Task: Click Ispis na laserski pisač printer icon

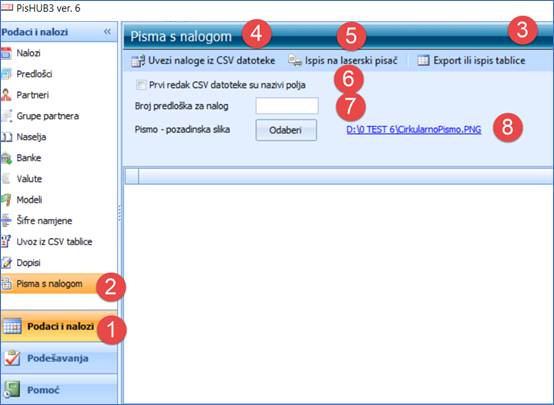Action: [295, 60]
